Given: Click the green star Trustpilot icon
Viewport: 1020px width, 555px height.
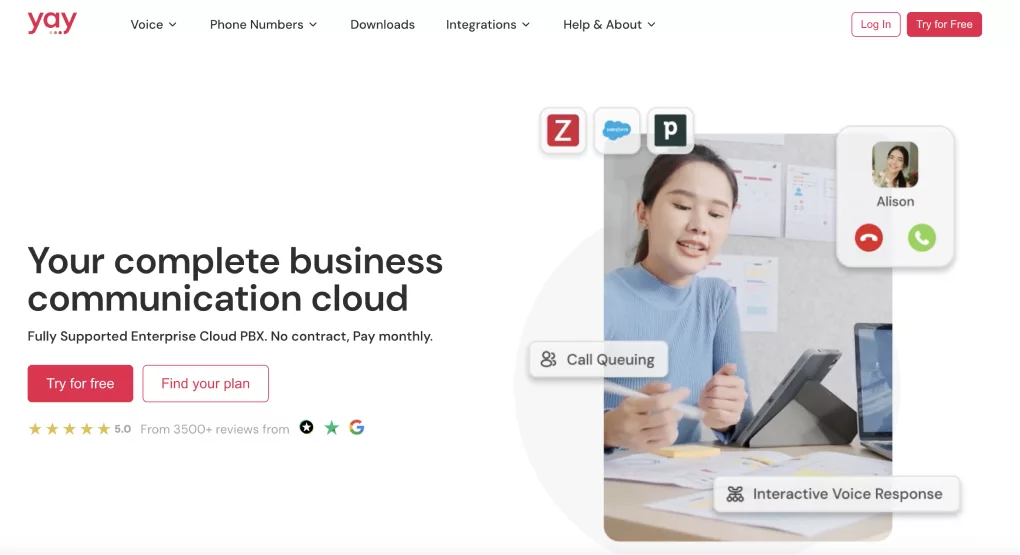Looking at the screenshot, I should [332, 428].
